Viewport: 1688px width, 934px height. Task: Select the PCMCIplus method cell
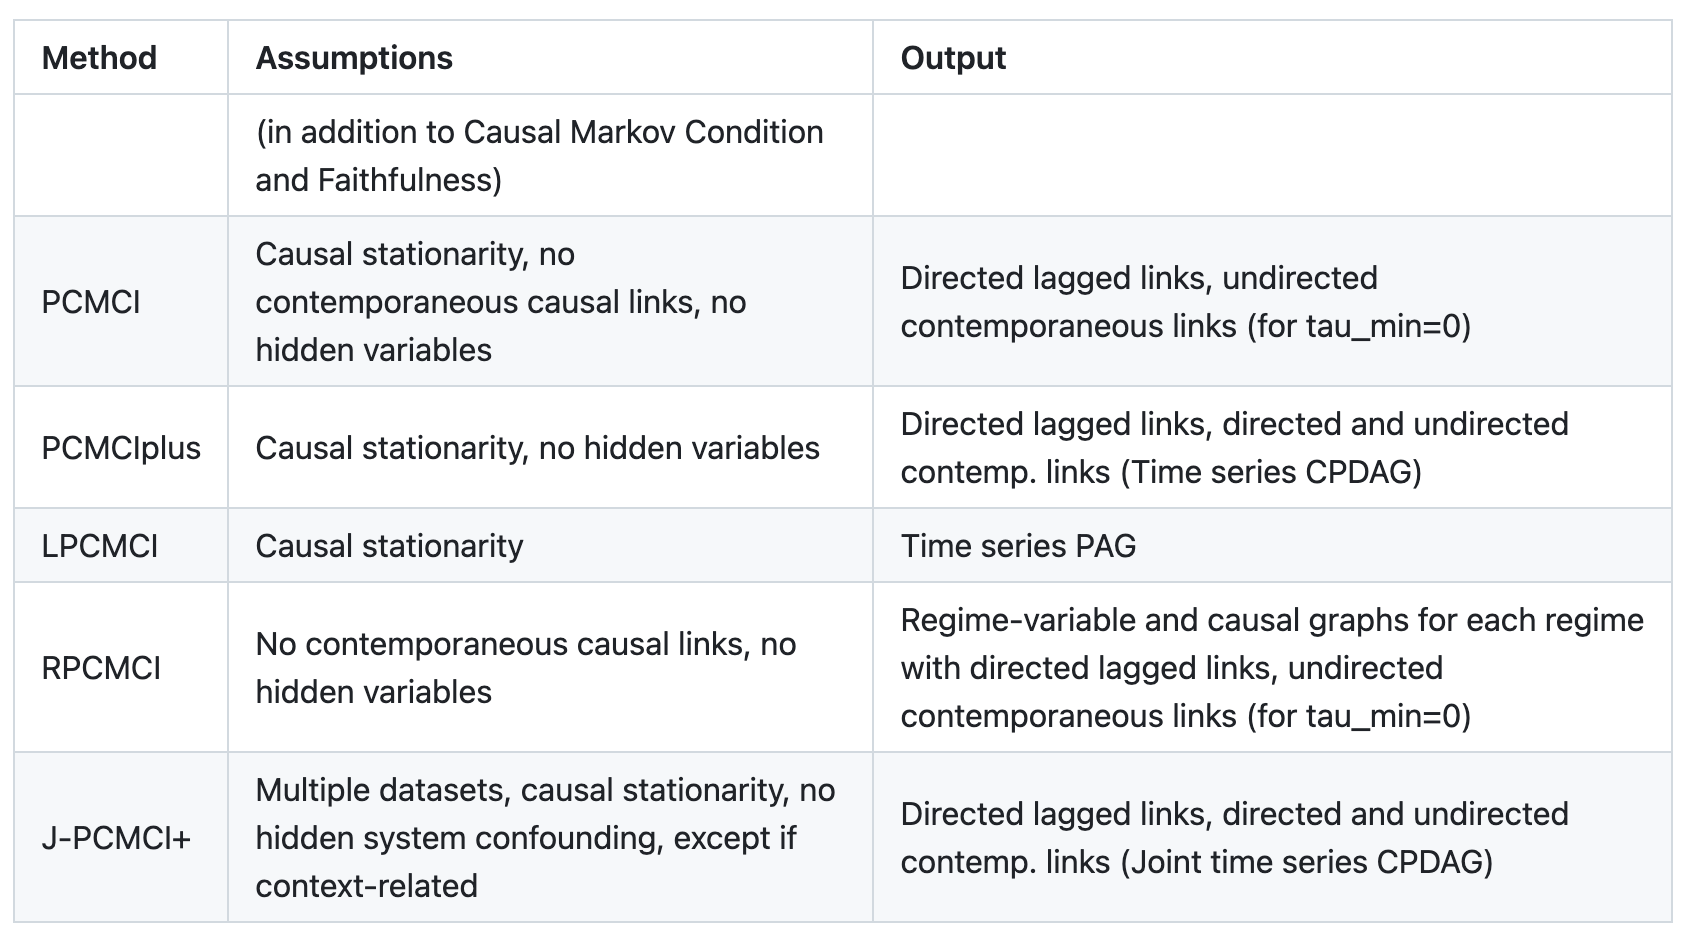(121, 448)
